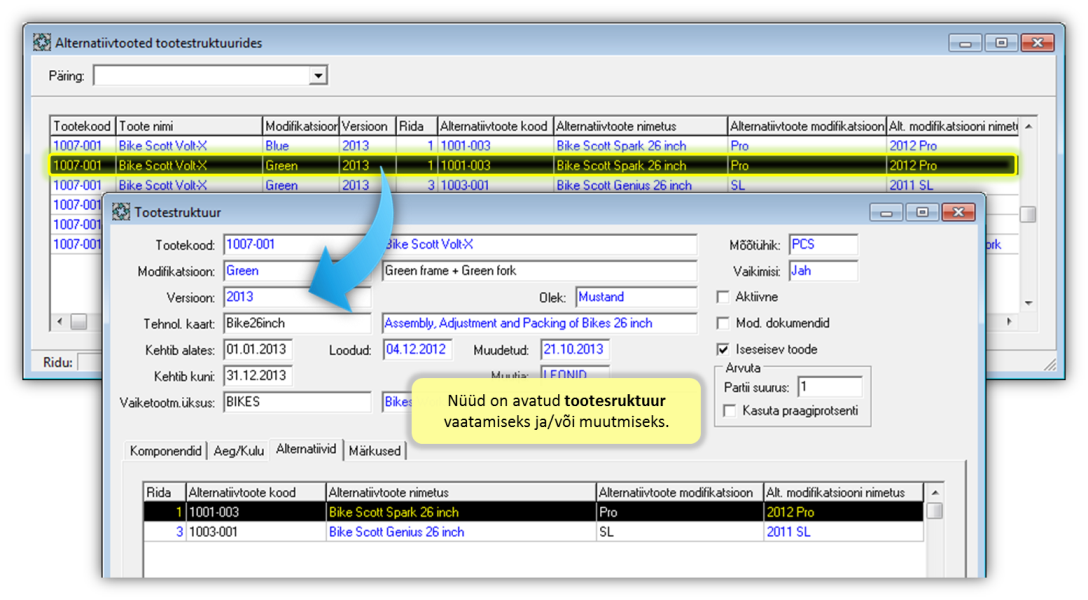Click the Alternatiivtooted window app icon

click(42, 42)
